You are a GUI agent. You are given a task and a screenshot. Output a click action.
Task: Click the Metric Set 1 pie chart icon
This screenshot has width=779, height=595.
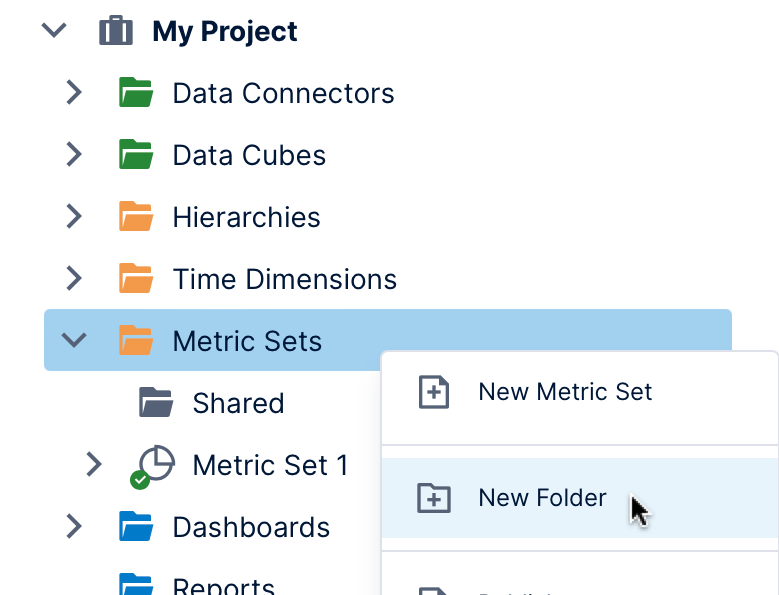[x=153, y=467]
